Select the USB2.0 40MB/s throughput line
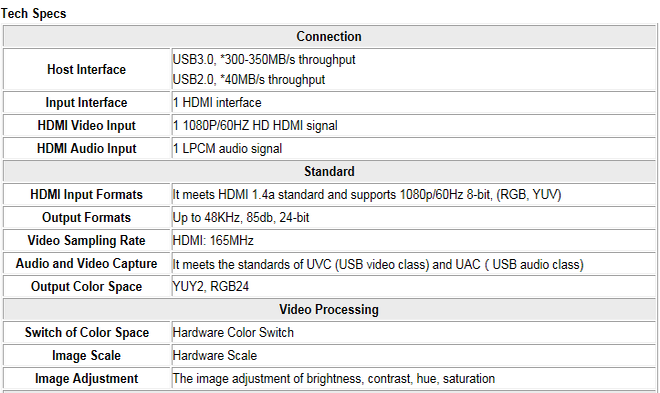The image size is (660, 393). point(249,80)
